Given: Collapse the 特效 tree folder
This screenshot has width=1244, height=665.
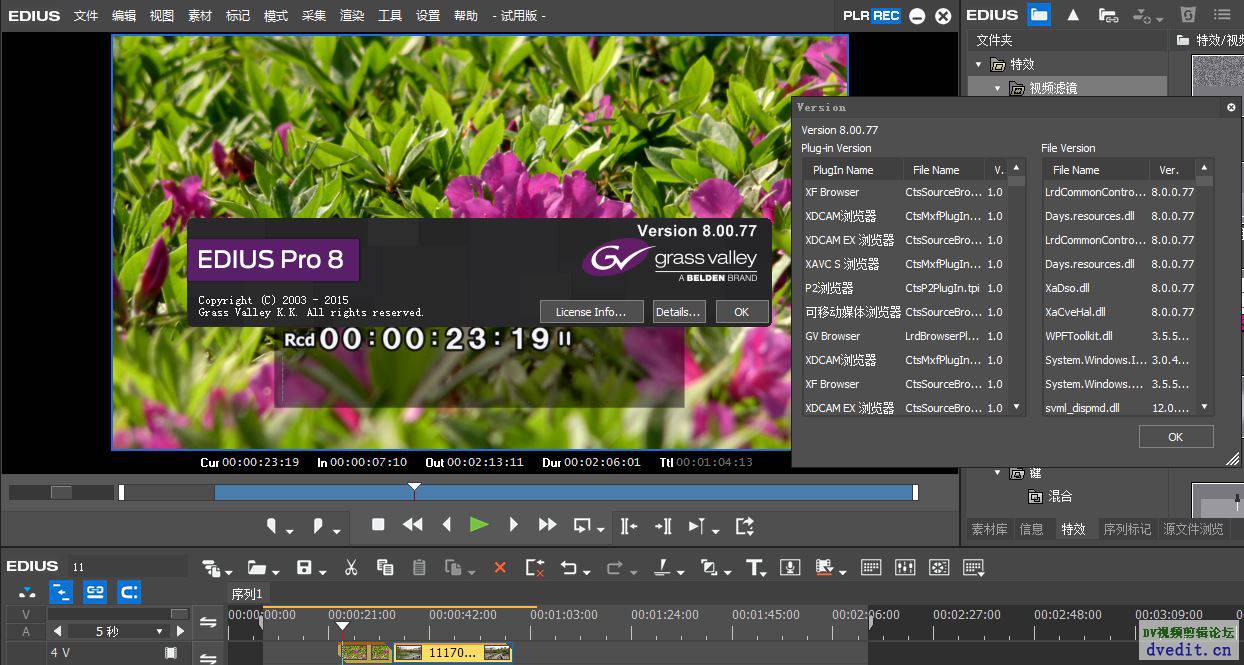Looking at the screenshot, I should (x=979, y=64).
